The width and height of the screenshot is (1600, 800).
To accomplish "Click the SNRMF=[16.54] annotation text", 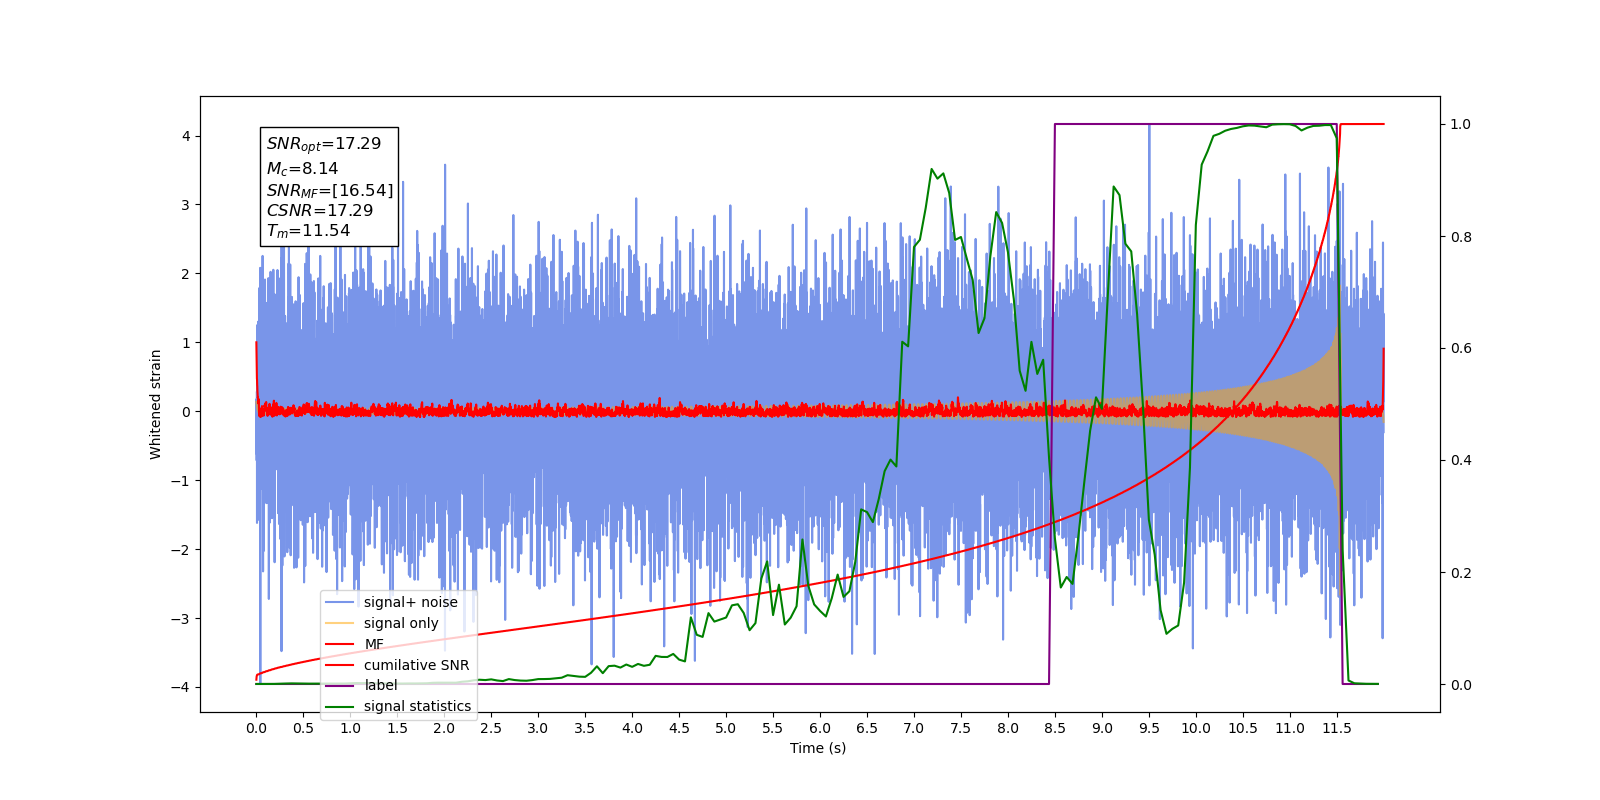I will click(x=330, y=190).
